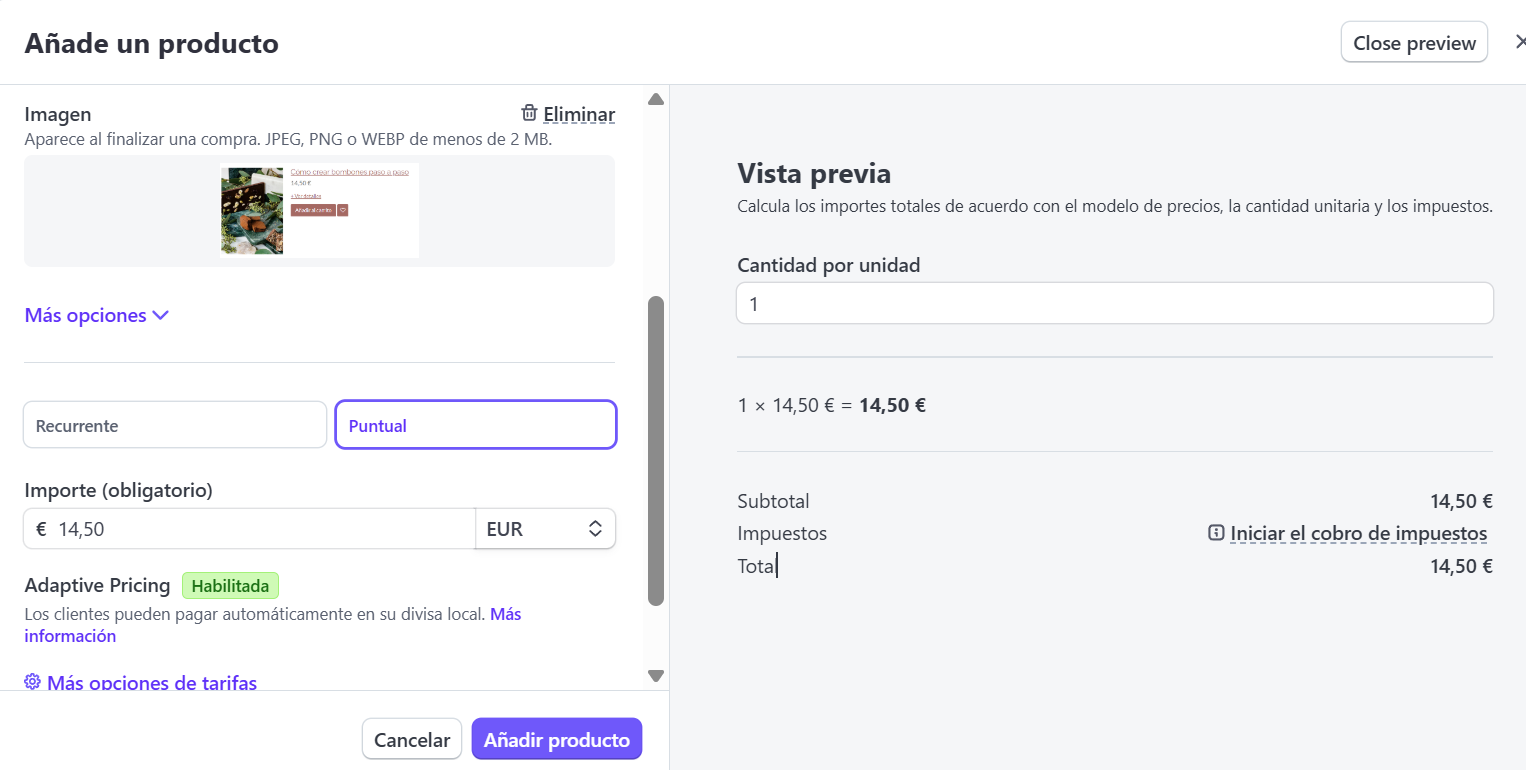Click the Añadir producto button
Screen dimensions: 1526x770
tap(557, 740)
